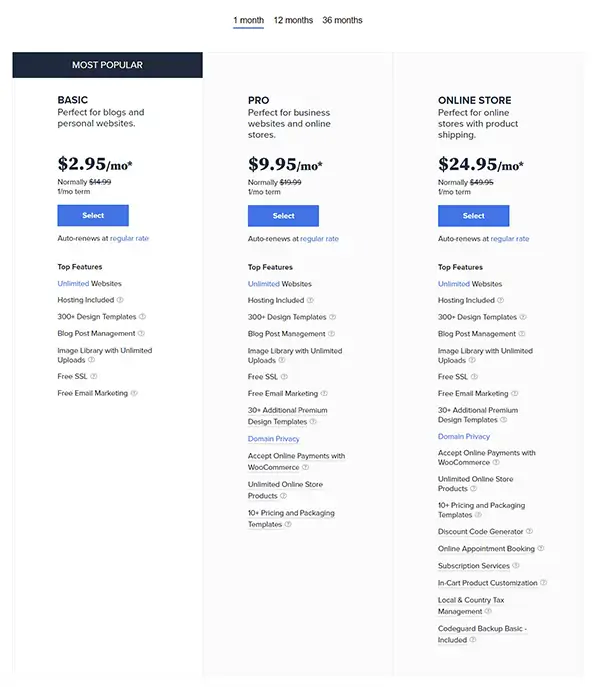This screenshot has width=600, height=687.
Task: Open Domain Privacy link in Pro plan
Action: pyautogui.click(x=273, y=439)
